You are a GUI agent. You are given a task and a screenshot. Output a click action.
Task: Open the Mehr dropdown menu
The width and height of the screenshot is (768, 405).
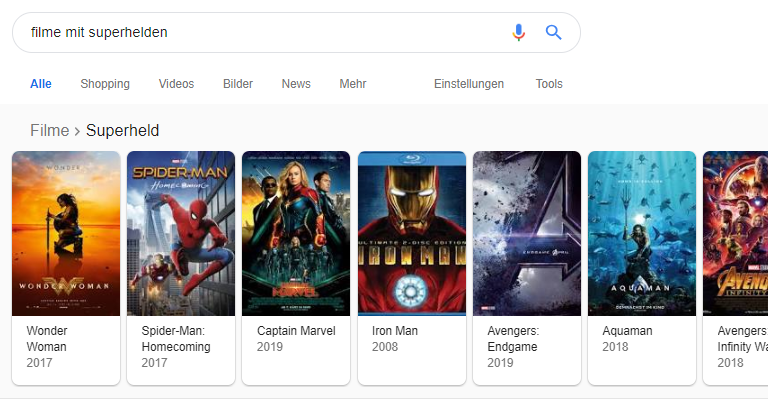coord(353,84)
